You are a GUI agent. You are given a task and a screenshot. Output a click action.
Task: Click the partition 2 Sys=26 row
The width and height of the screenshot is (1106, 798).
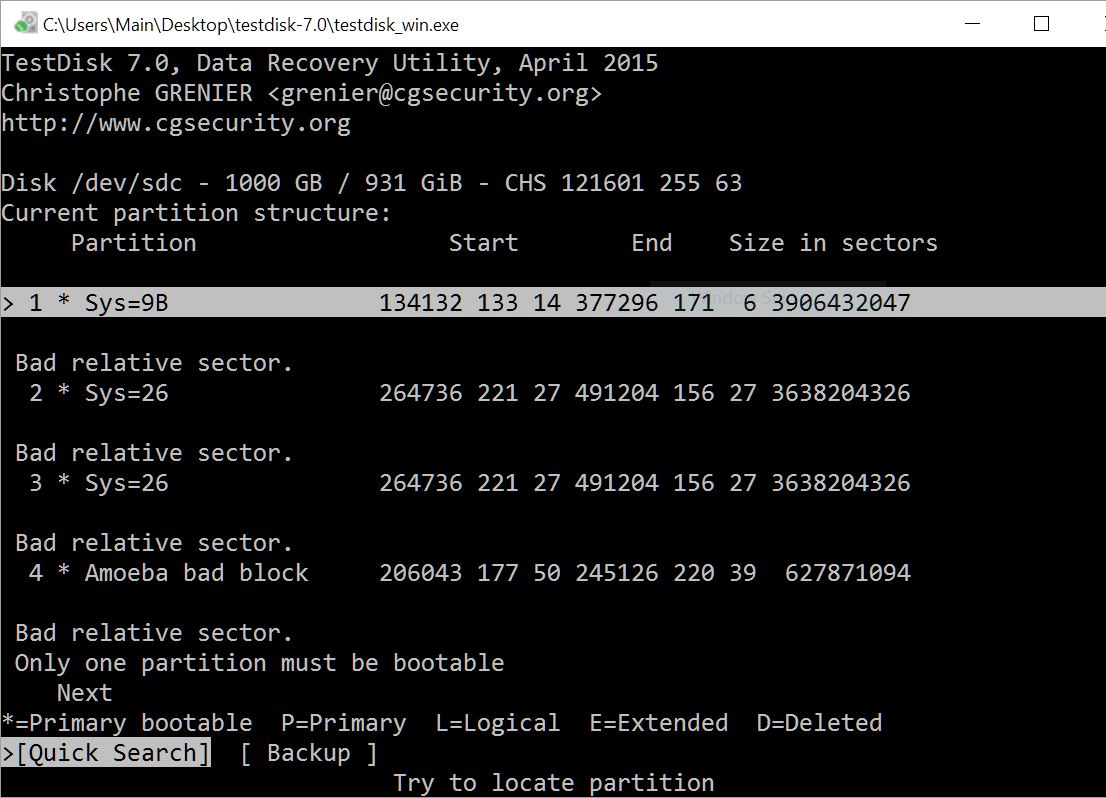point(469,392)
